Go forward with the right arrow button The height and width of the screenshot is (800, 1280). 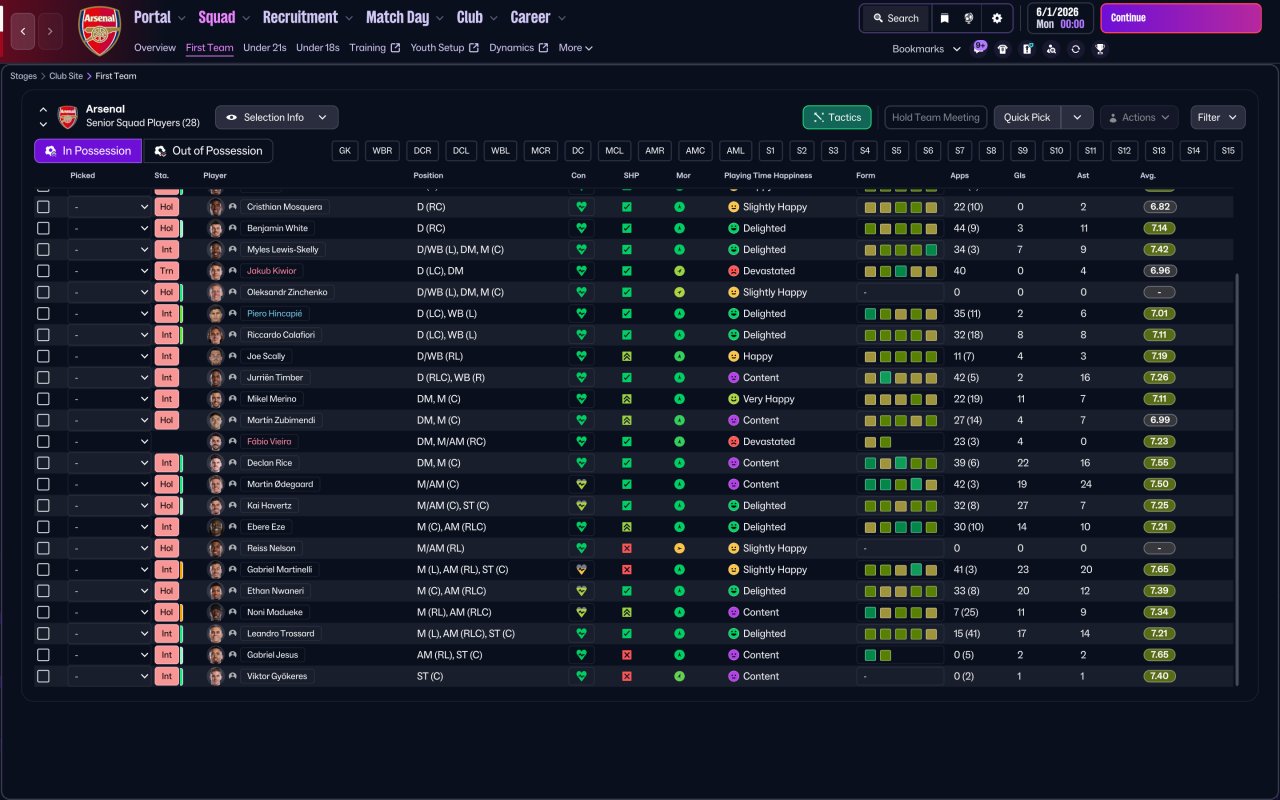click(x=50, y=31)
